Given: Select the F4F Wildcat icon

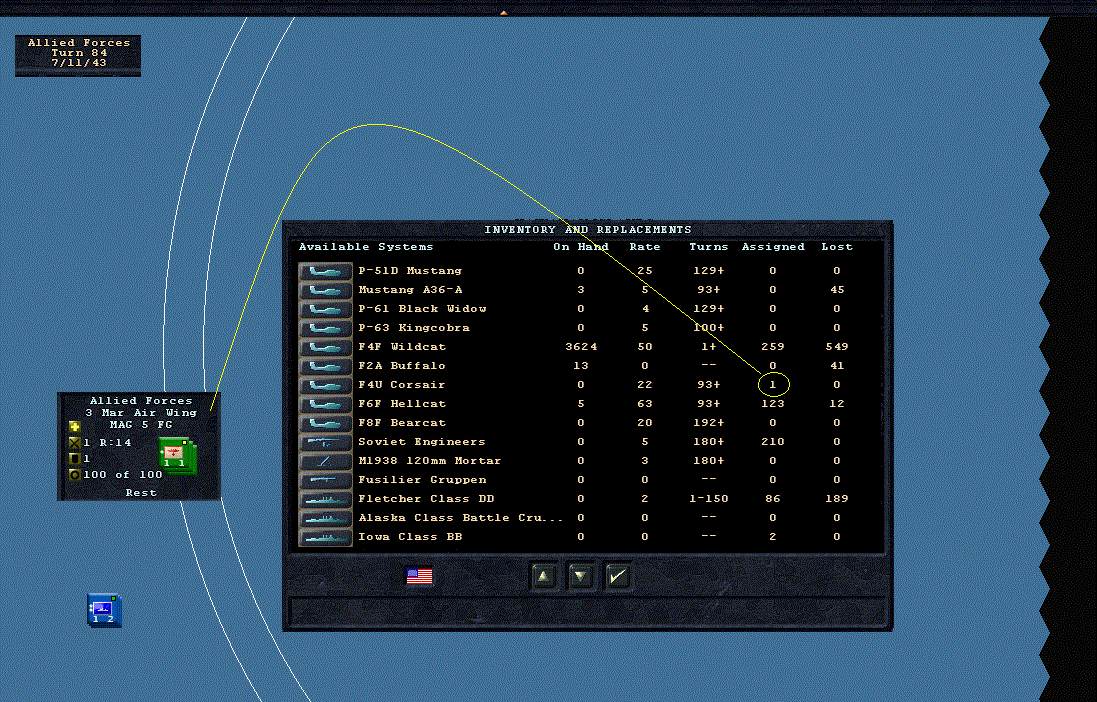Looking at the screenshot, I should [325, 346].
